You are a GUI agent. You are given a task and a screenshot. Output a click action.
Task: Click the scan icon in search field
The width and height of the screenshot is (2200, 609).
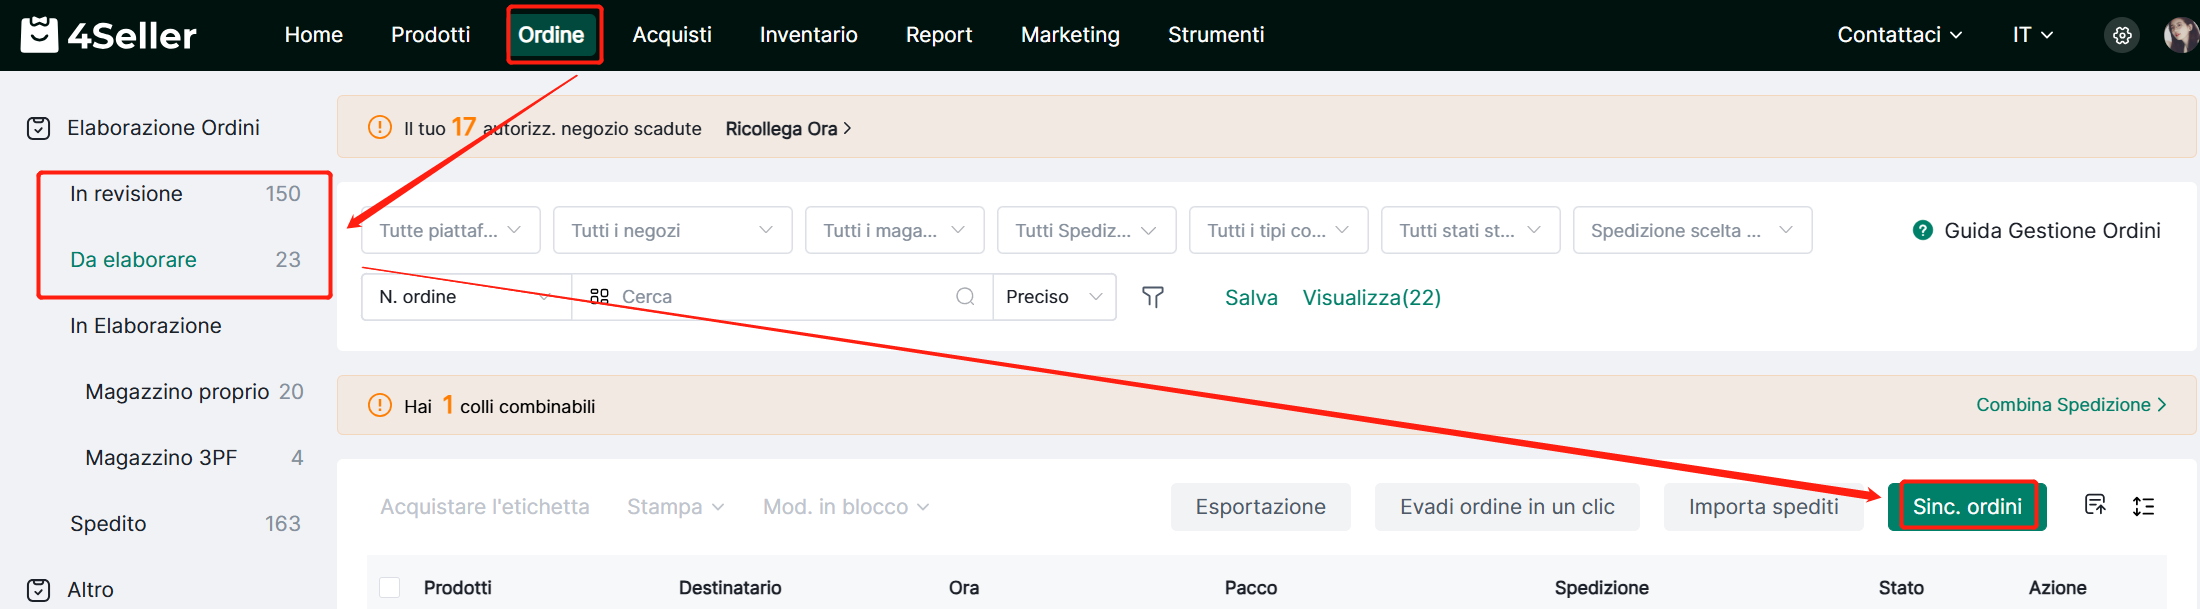pos(599,297)
